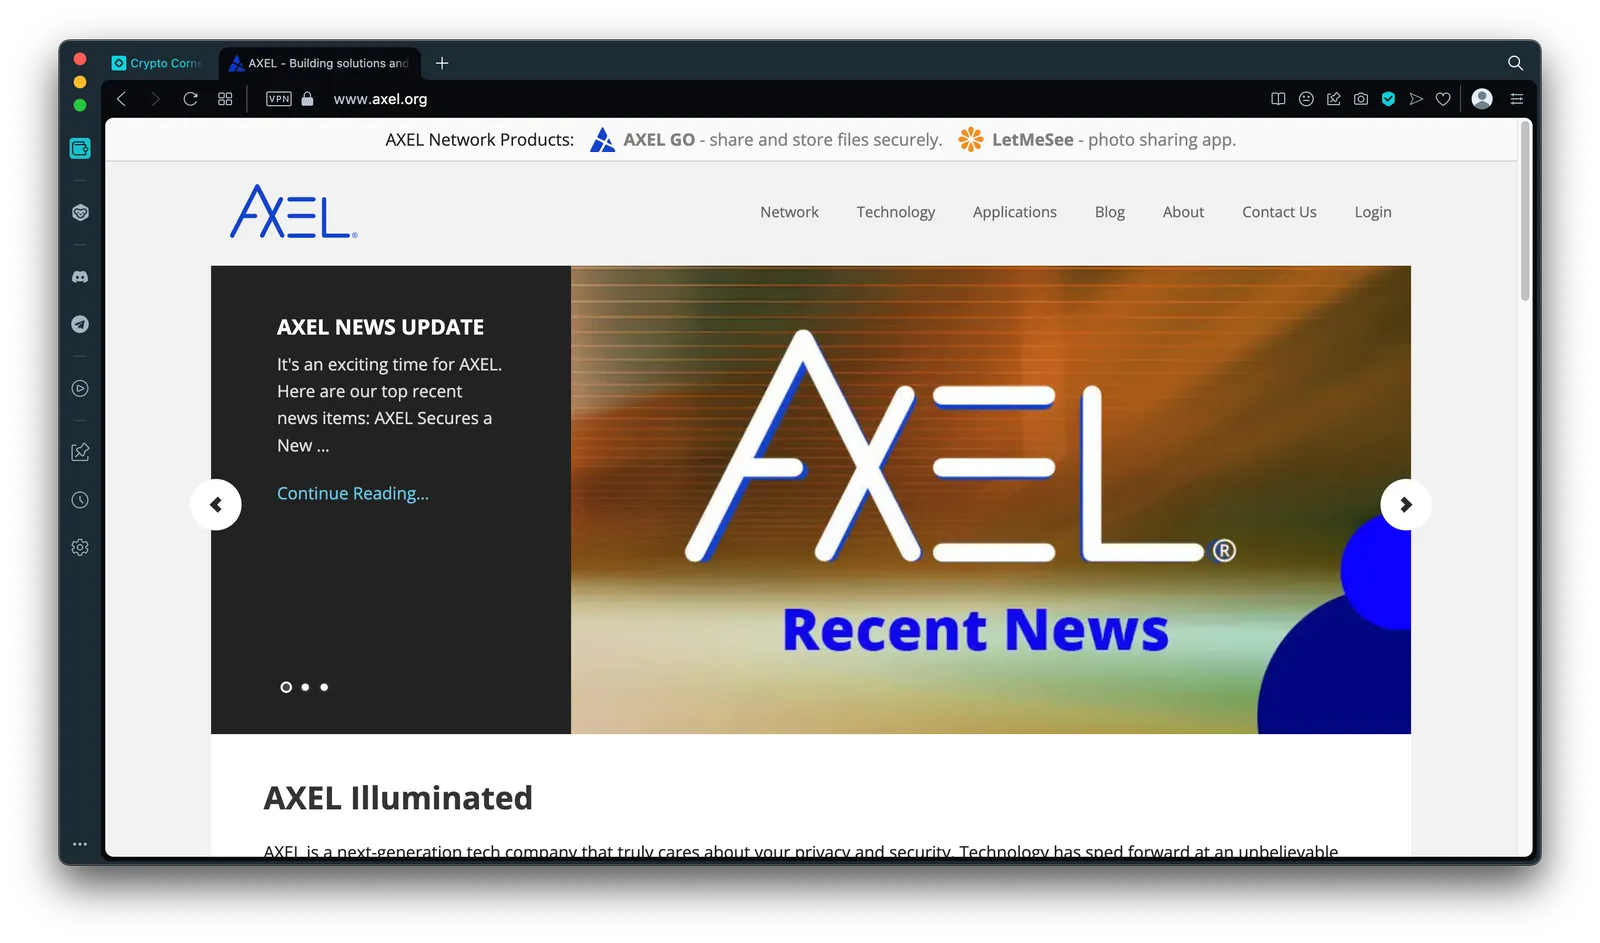Open the Contact Us page
Viewport: 1600px width, 943px height.
(1279, 212)
